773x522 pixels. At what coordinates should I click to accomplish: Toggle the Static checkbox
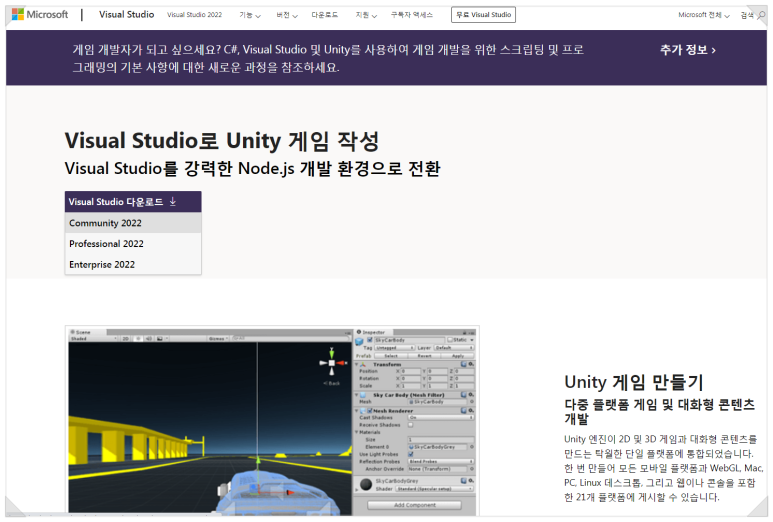click(450, 340)
